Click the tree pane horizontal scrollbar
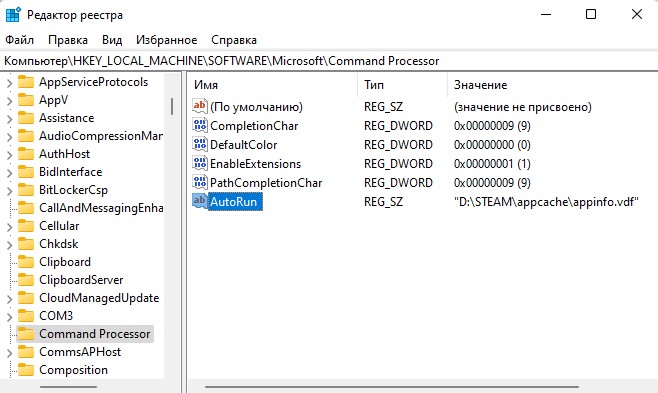The image size is (658, 393). coord(68,387)
